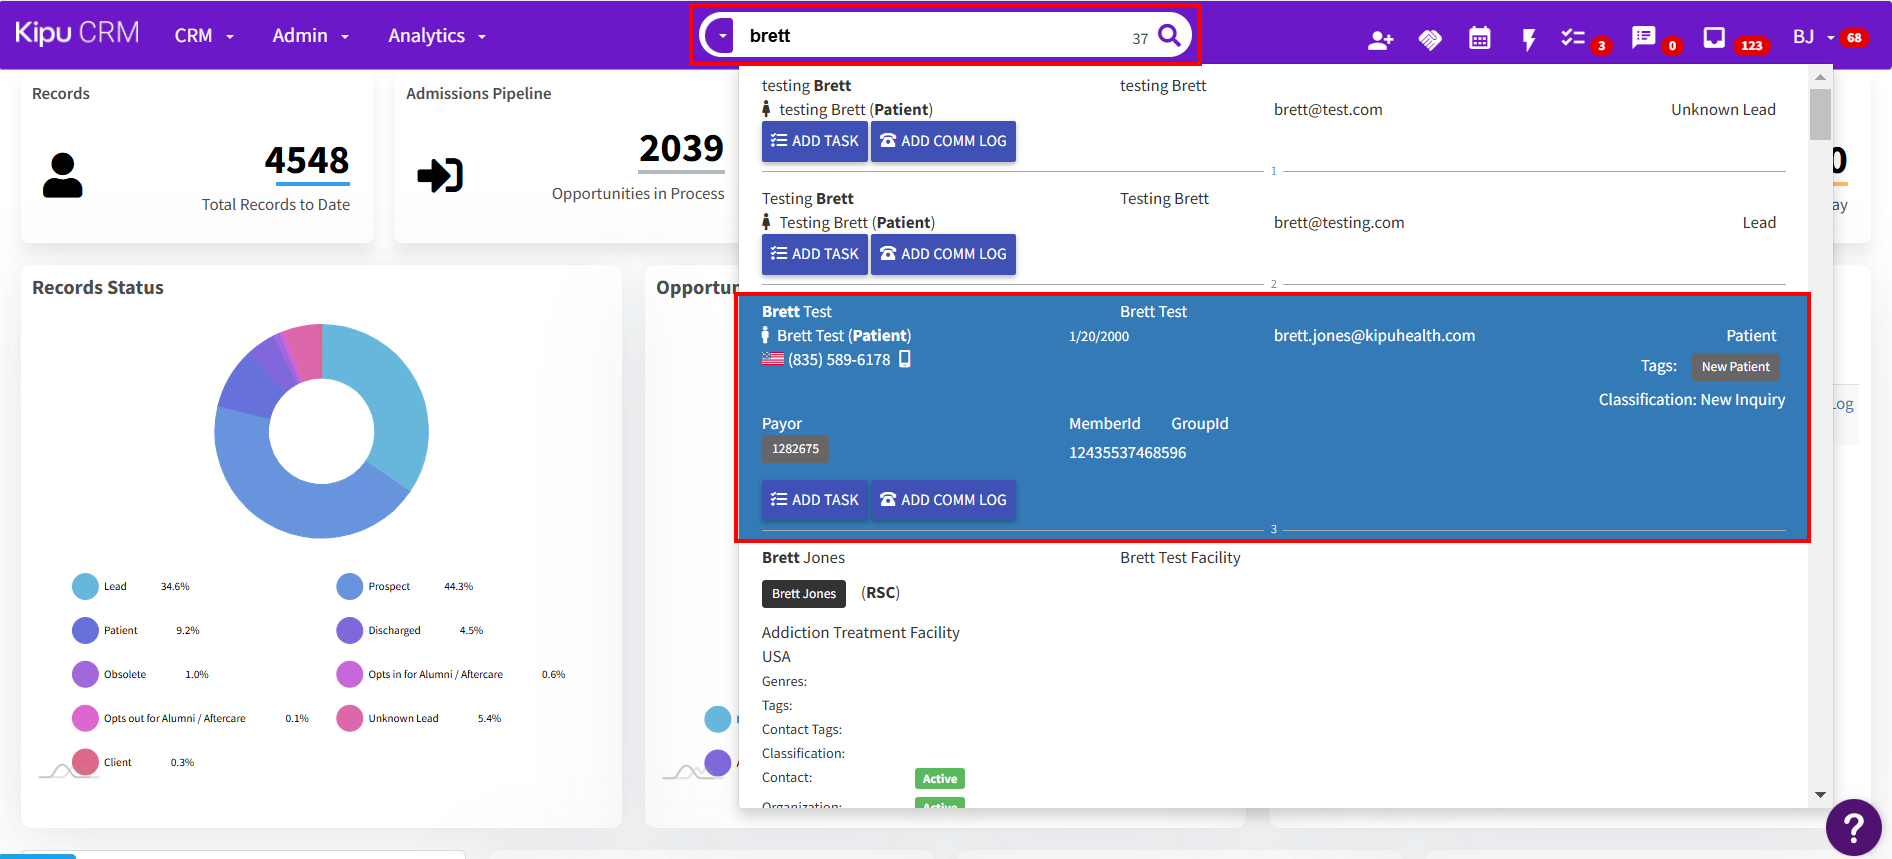Open the calendar icon in header
The width and height of the screenshot is (1892, 859).
click(1479, 39)
